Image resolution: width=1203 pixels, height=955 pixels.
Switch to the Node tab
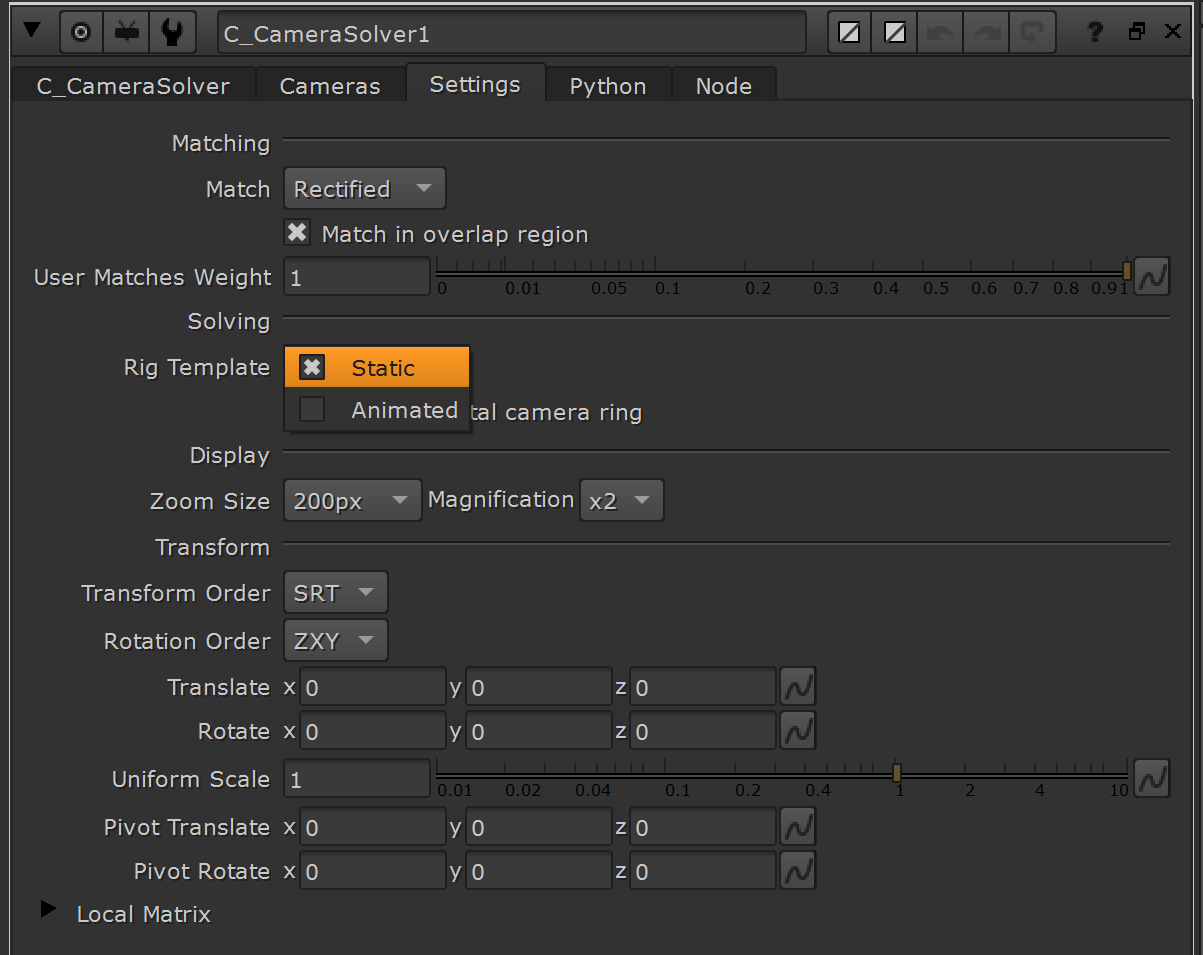[724, 86]
